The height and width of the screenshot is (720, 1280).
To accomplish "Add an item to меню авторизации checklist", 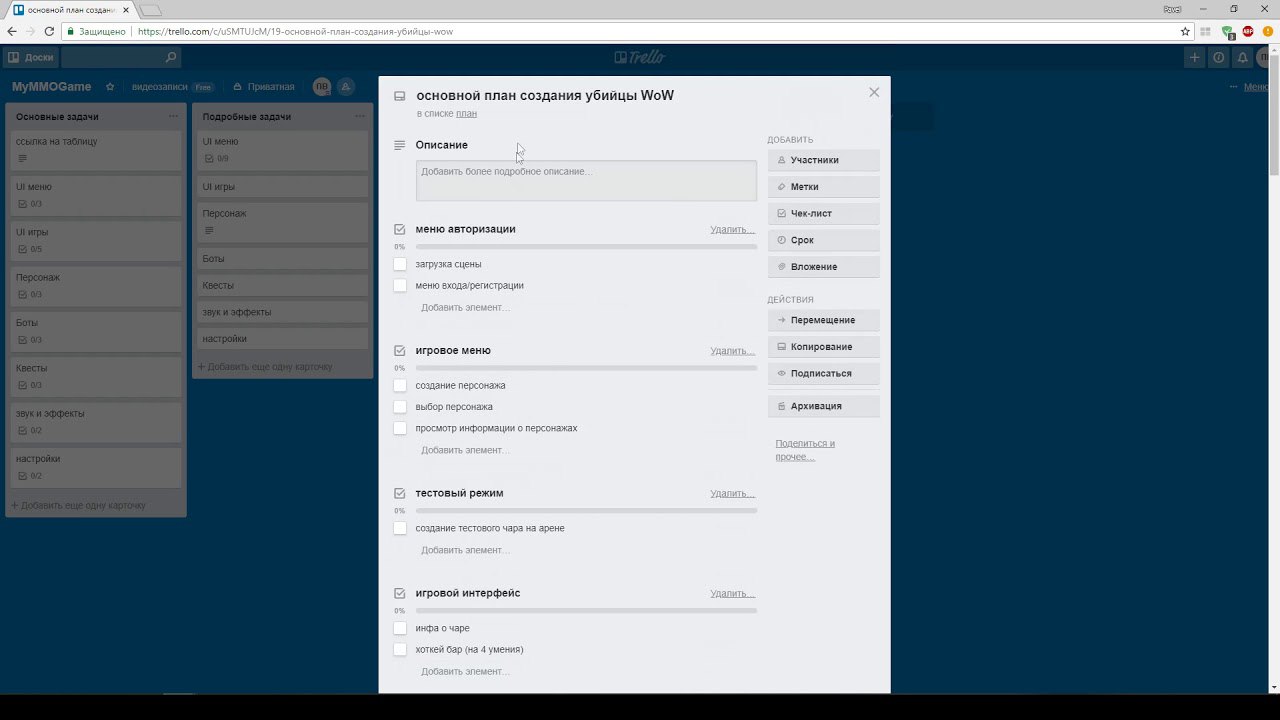I will (465, 307).
